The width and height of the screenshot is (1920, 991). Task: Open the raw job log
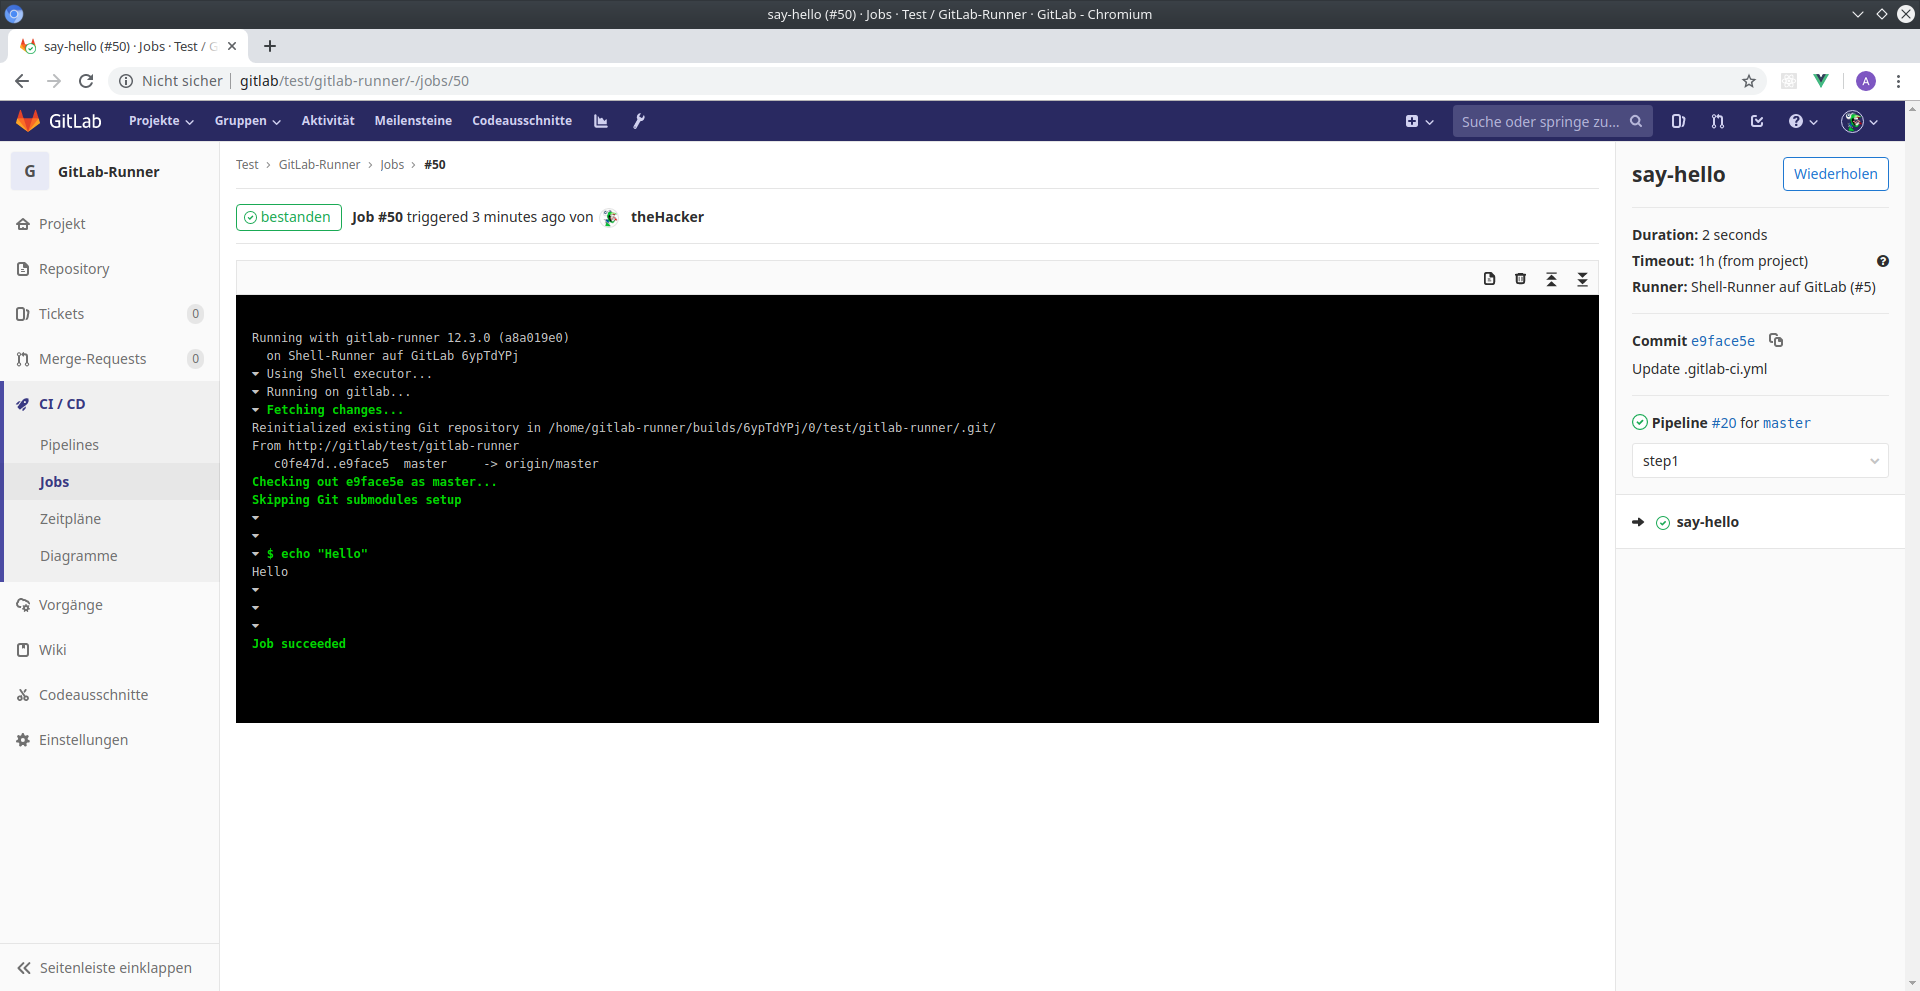(1489, 279)
